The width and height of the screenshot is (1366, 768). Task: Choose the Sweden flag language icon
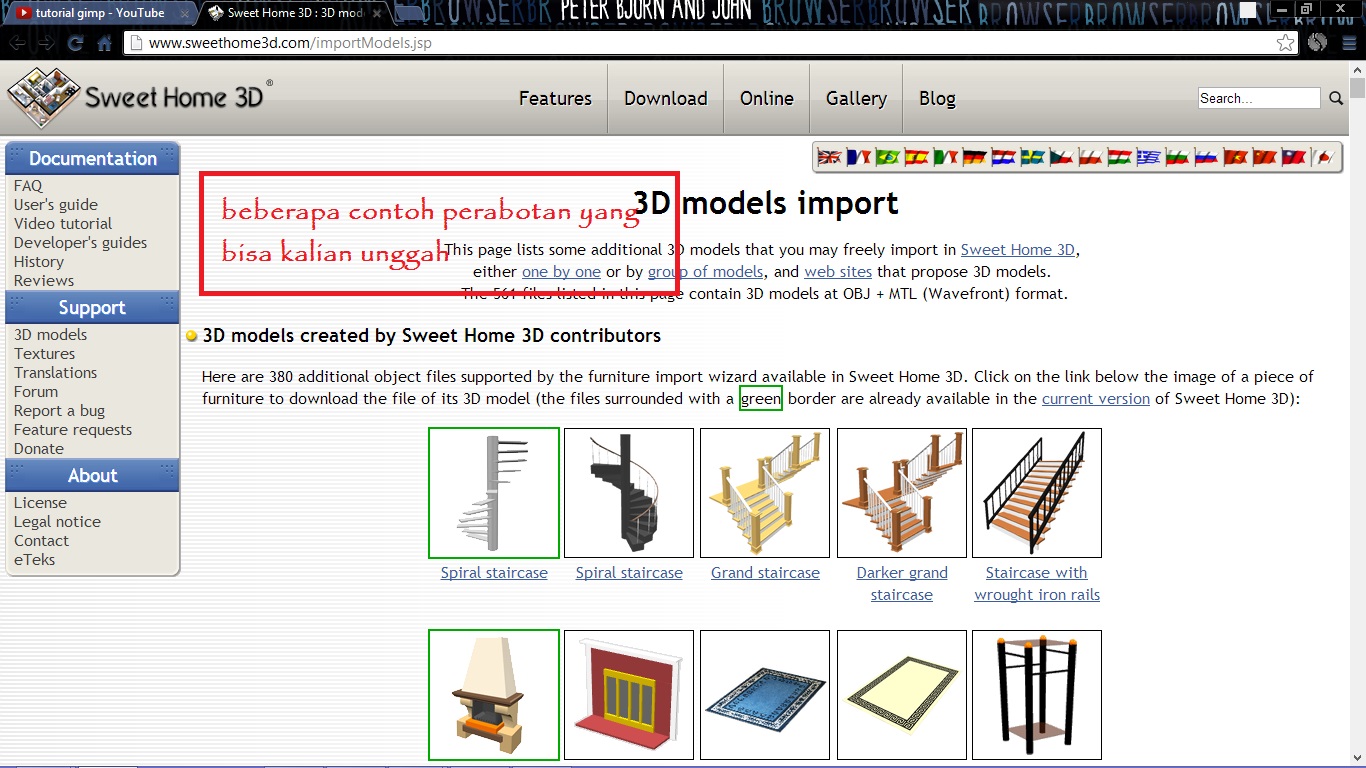click(x=1032, y=157)
